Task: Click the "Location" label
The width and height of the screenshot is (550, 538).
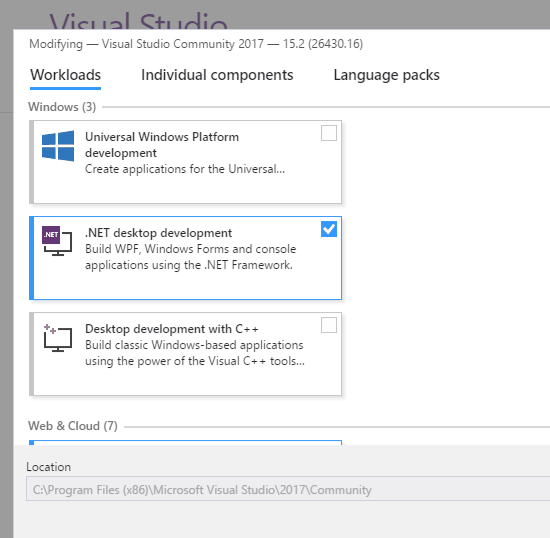Action: coord(48,467)
